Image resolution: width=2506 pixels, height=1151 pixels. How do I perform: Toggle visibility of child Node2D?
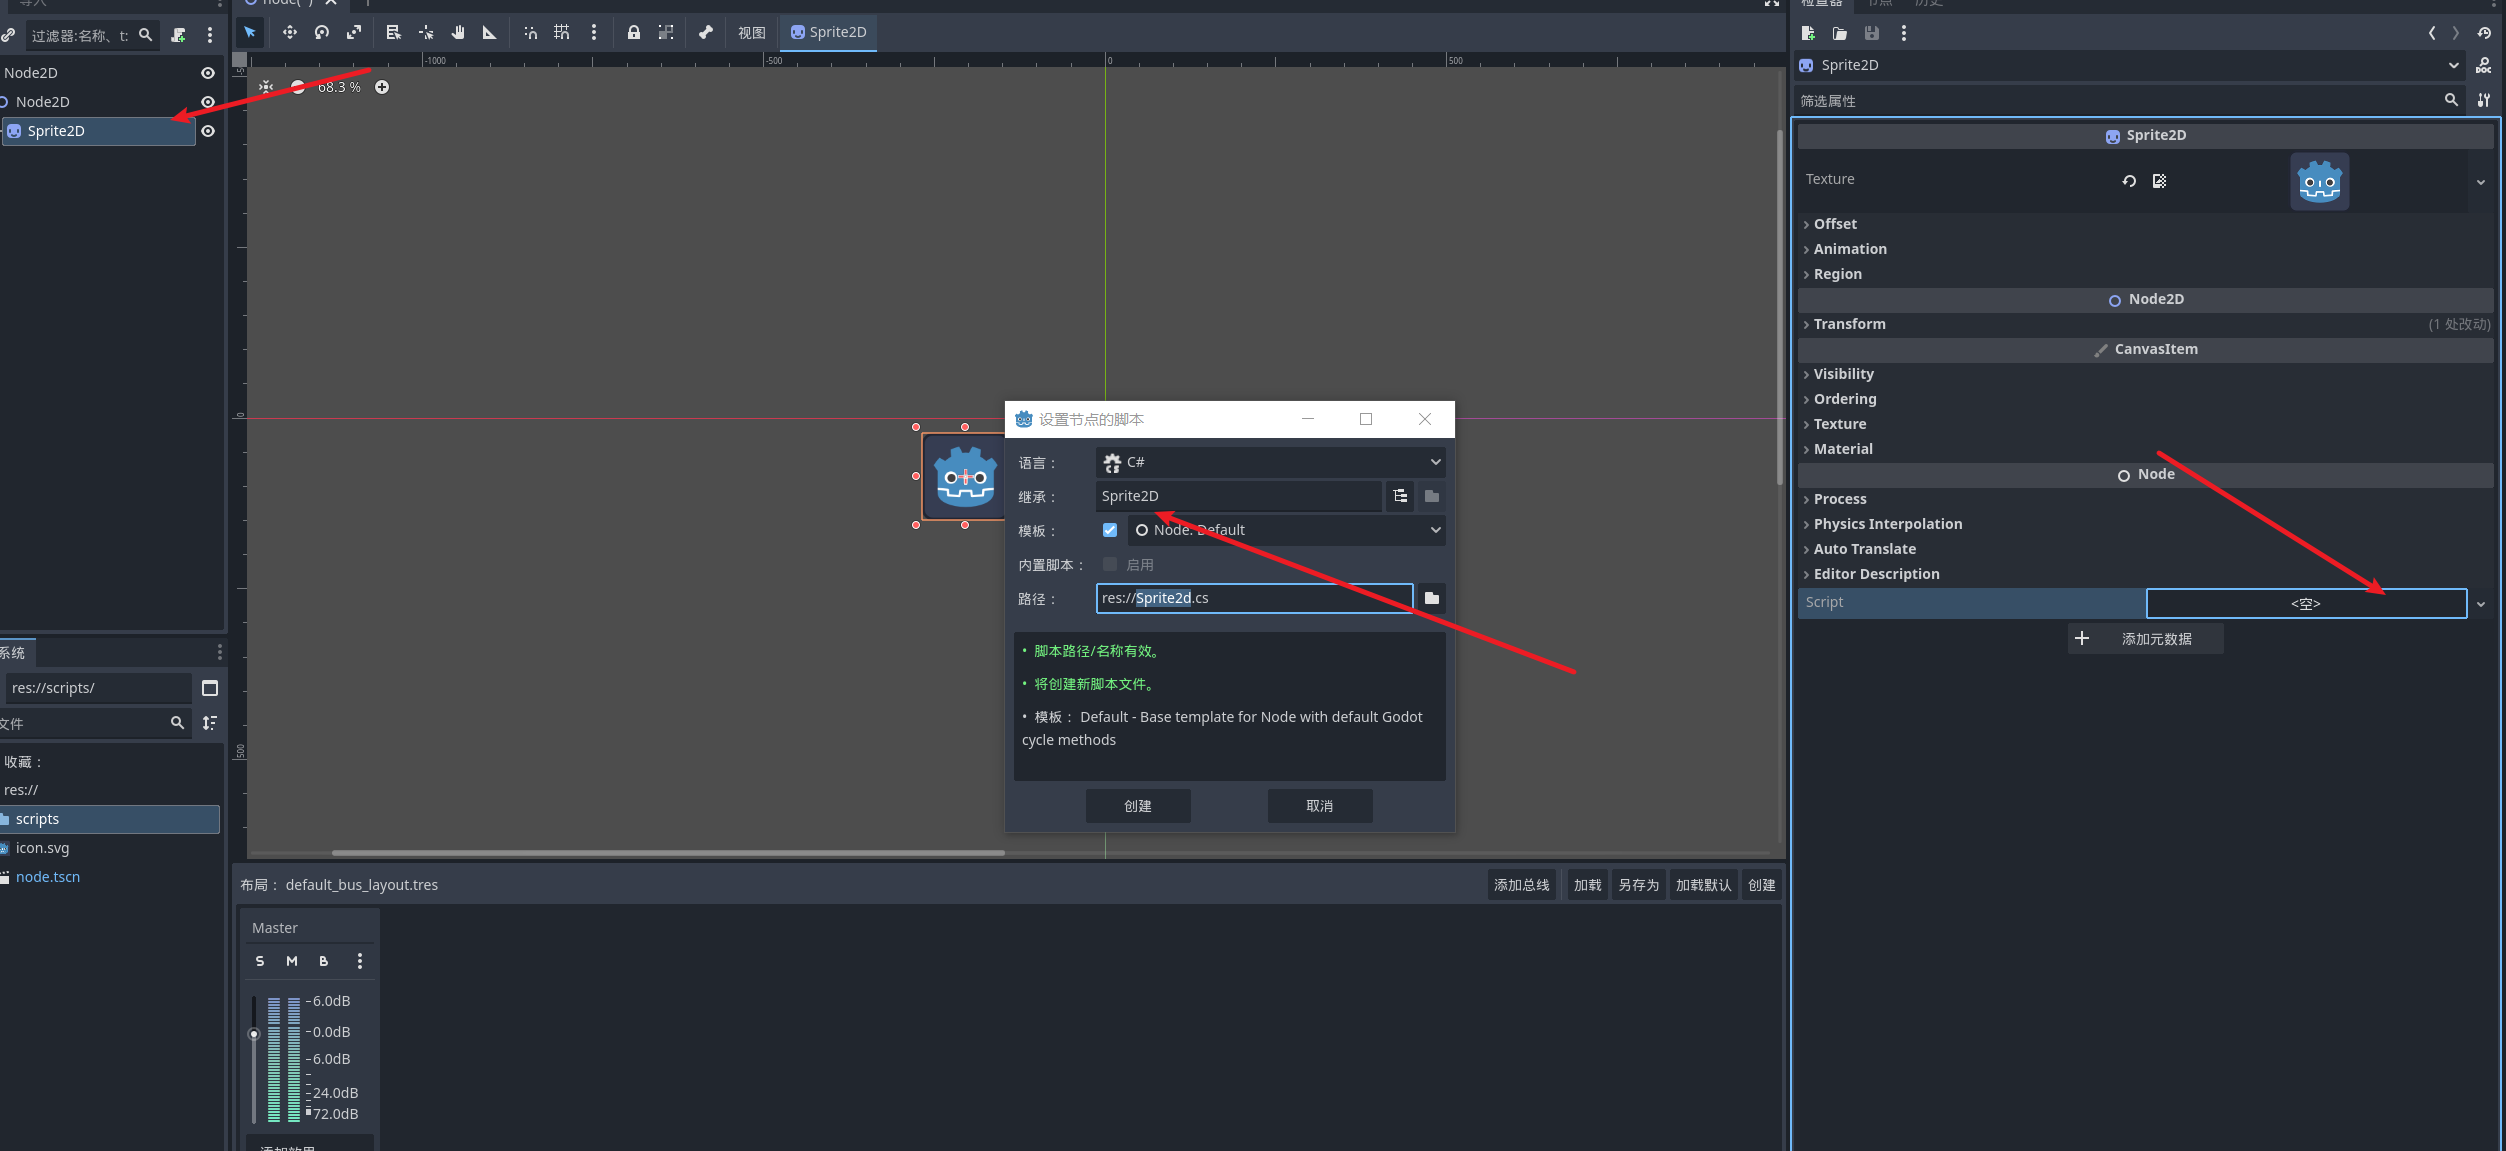tap(208, 102)
